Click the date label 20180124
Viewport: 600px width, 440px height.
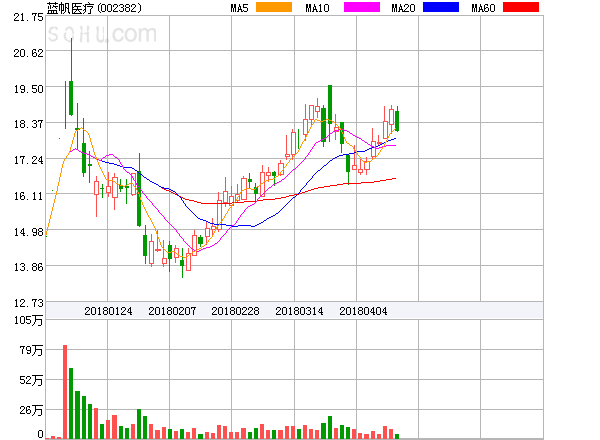(x=108, y=311)
